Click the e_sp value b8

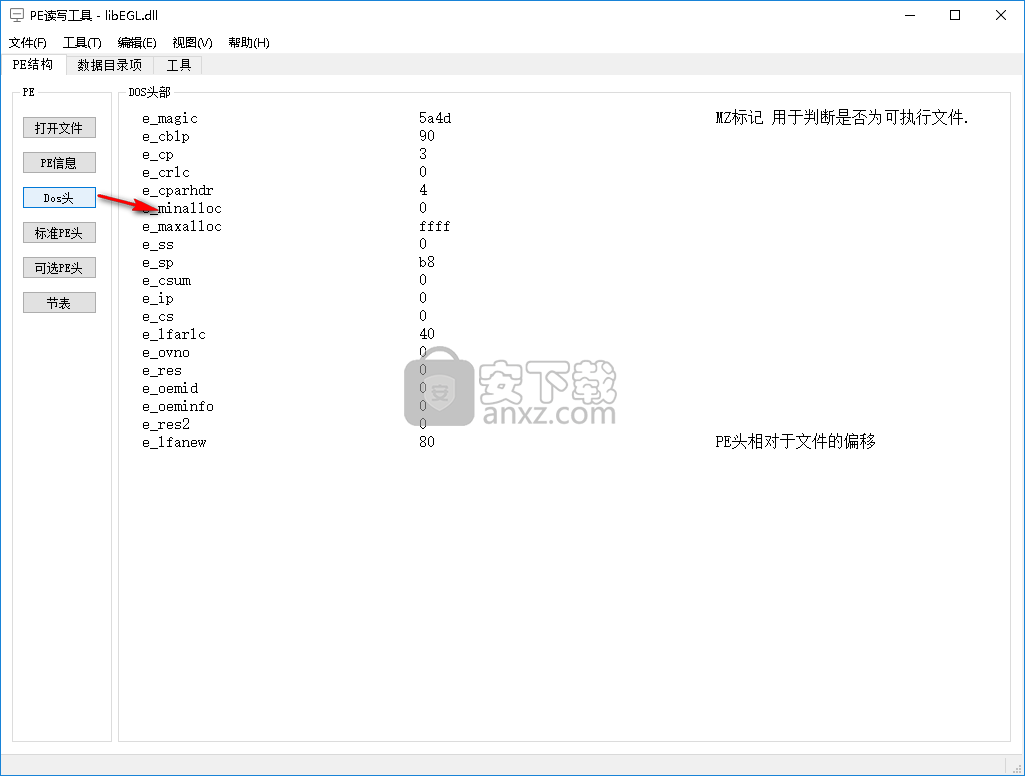[x=427, y=262]
